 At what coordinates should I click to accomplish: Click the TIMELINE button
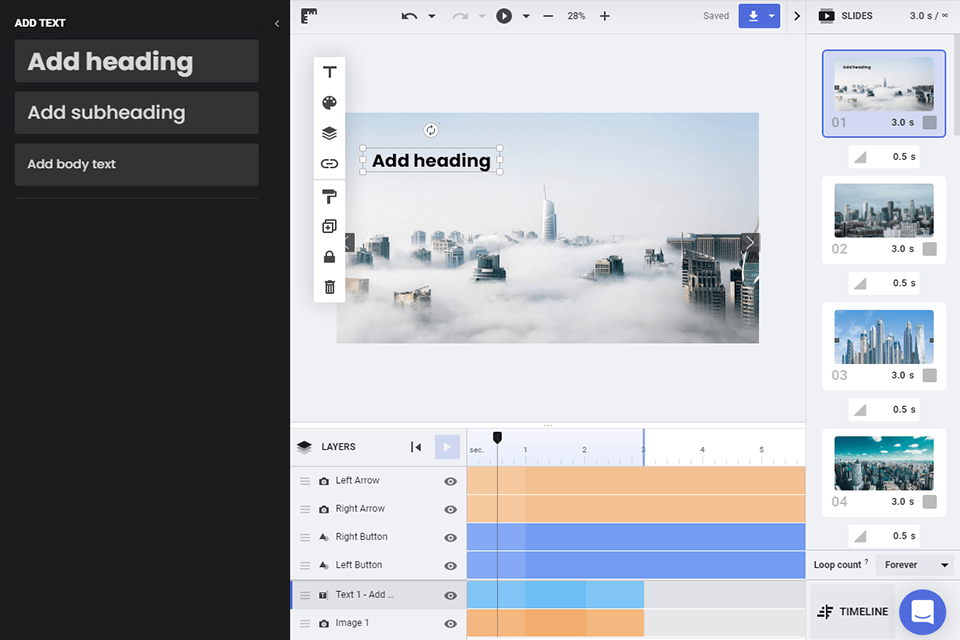tap(852, 612)
